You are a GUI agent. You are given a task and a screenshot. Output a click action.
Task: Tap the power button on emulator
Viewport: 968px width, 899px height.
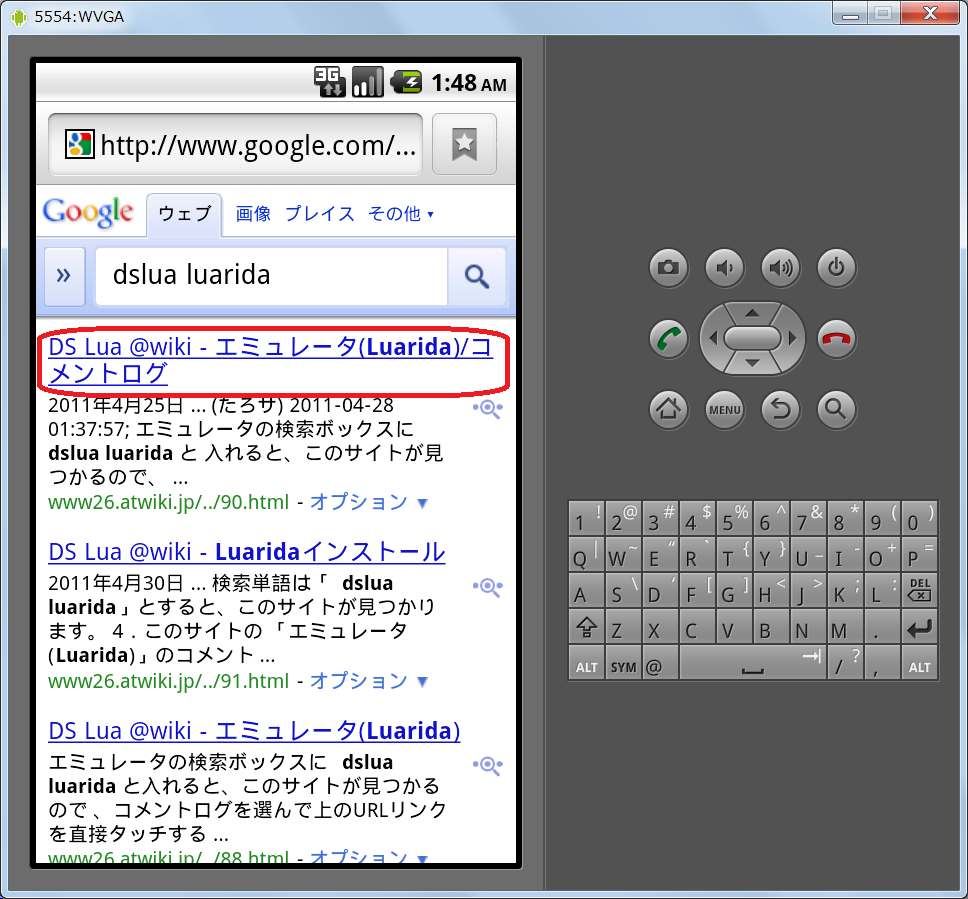click(836, 267)
